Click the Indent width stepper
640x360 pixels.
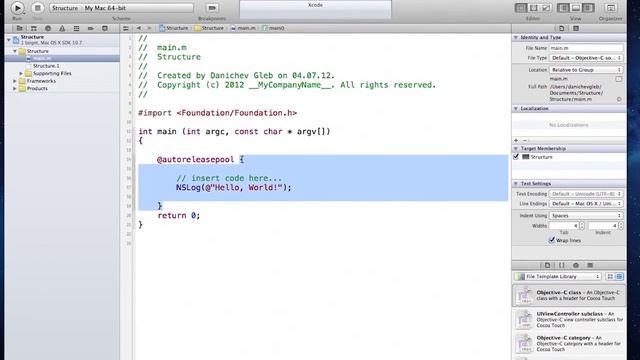pyautogui.click(x=621, y=225)
